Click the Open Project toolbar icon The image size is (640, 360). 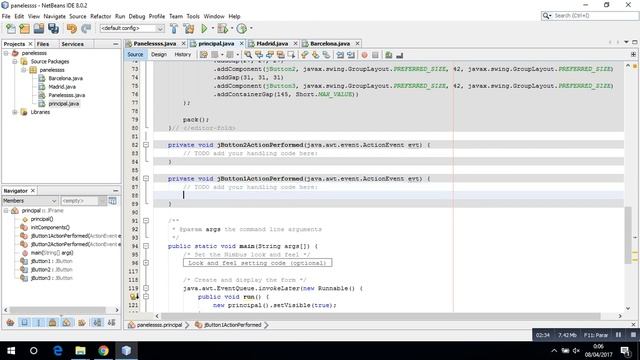39,29
